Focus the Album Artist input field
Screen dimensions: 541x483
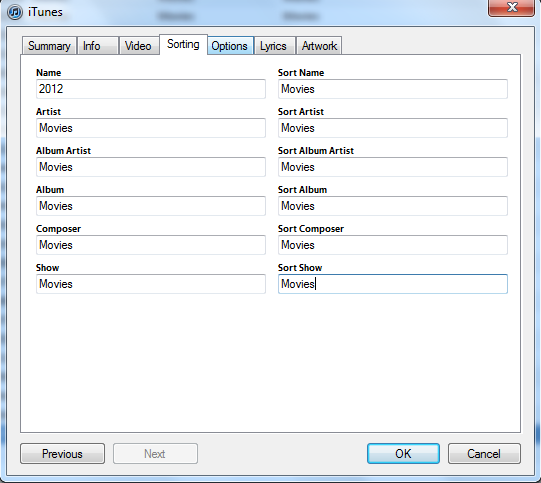151,167
